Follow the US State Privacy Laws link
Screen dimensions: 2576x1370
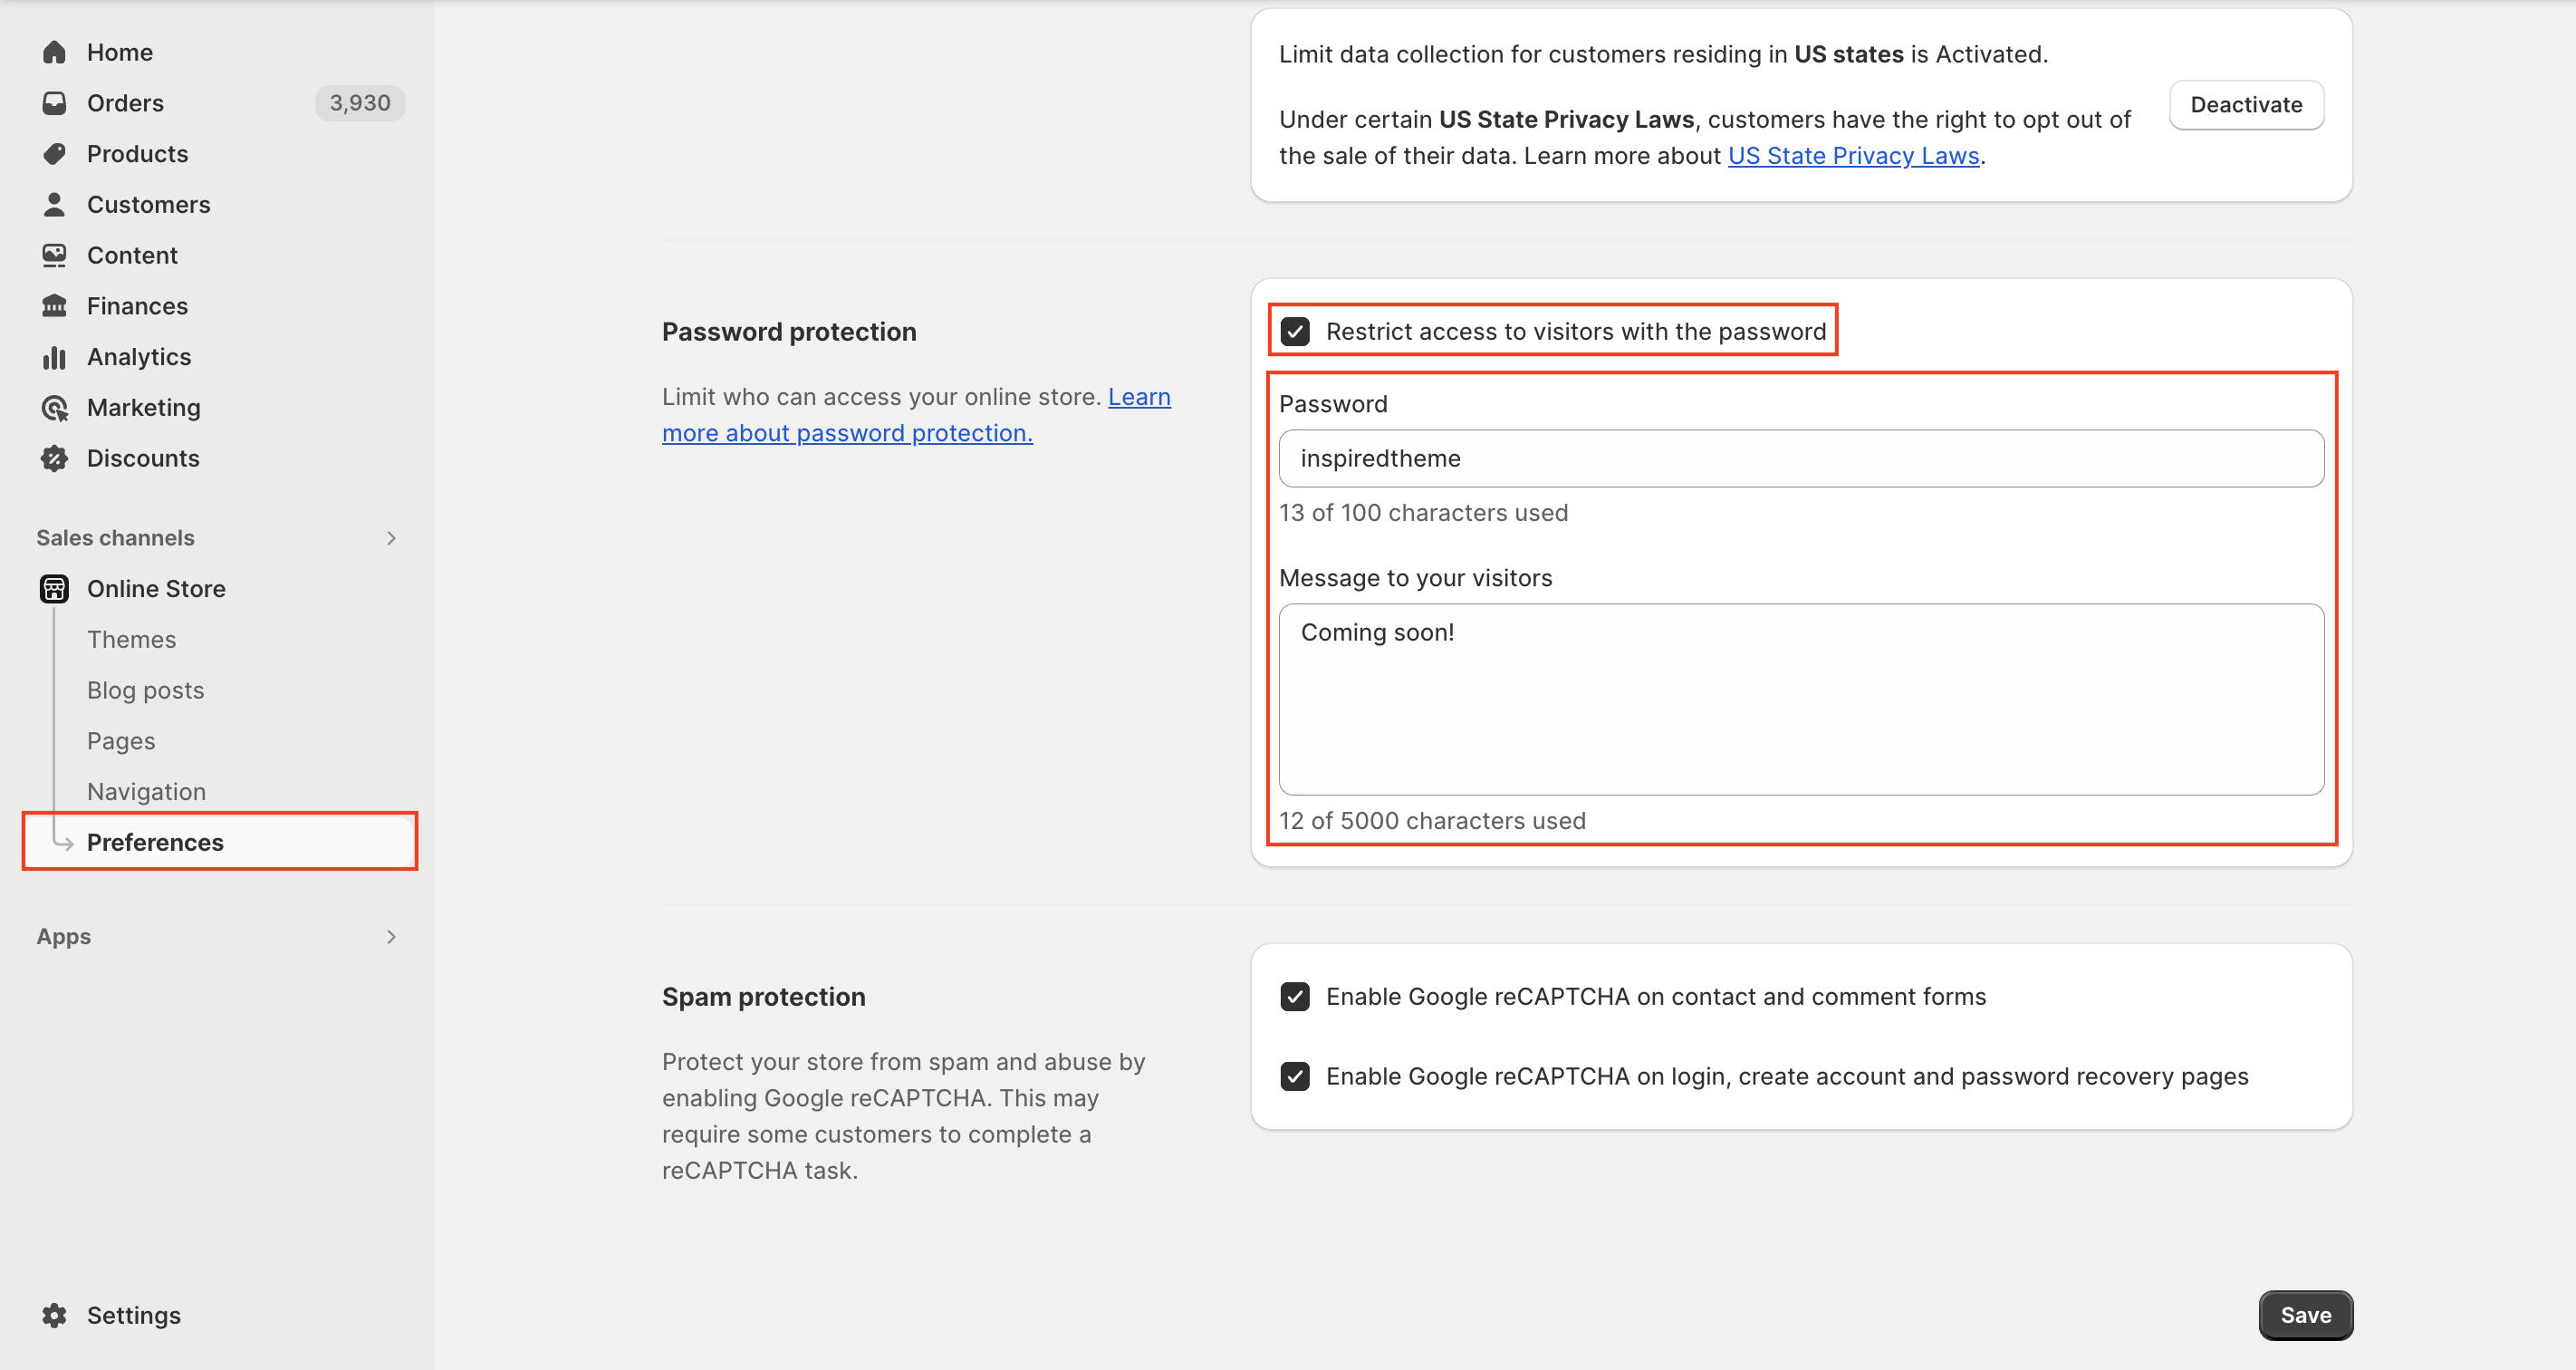pyautogui.click(x=1853, y=156)
